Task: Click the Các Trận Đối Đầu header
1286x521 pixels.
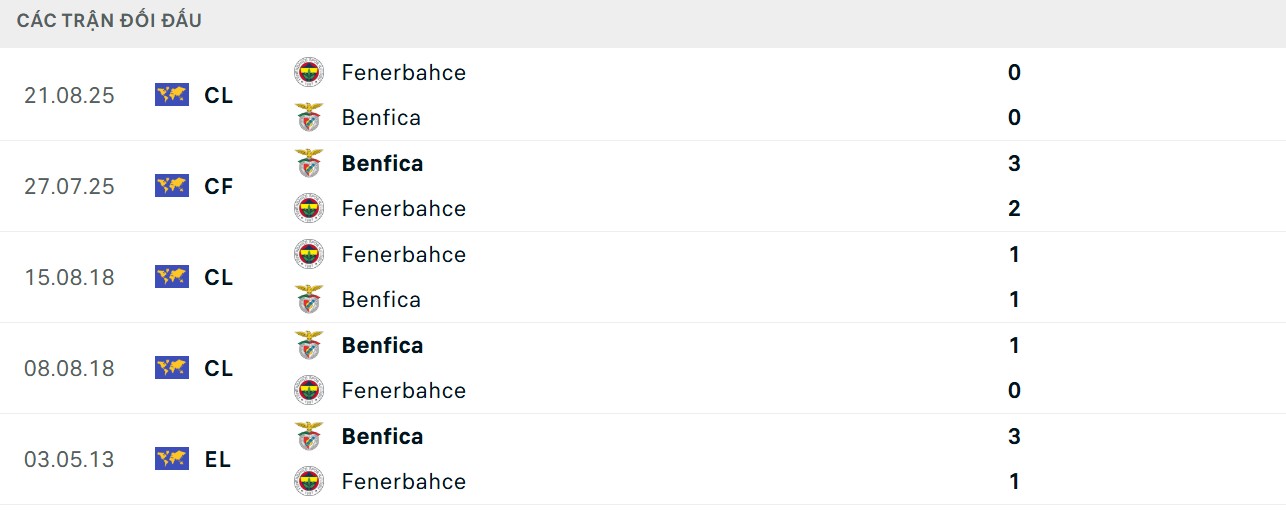Action: tap(109, 20)
